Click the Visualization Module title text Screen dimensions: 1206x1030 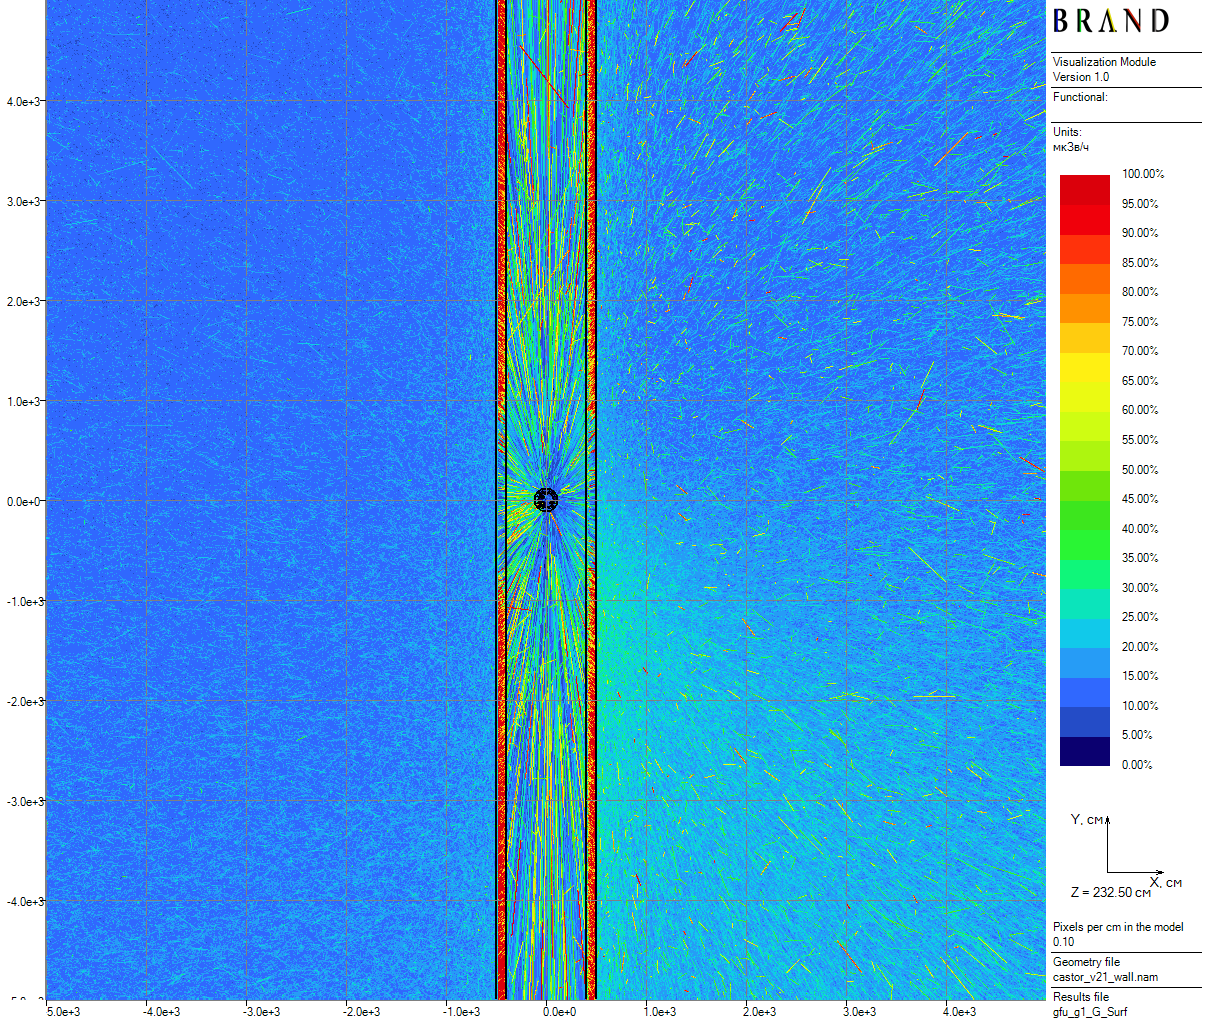1104,62
